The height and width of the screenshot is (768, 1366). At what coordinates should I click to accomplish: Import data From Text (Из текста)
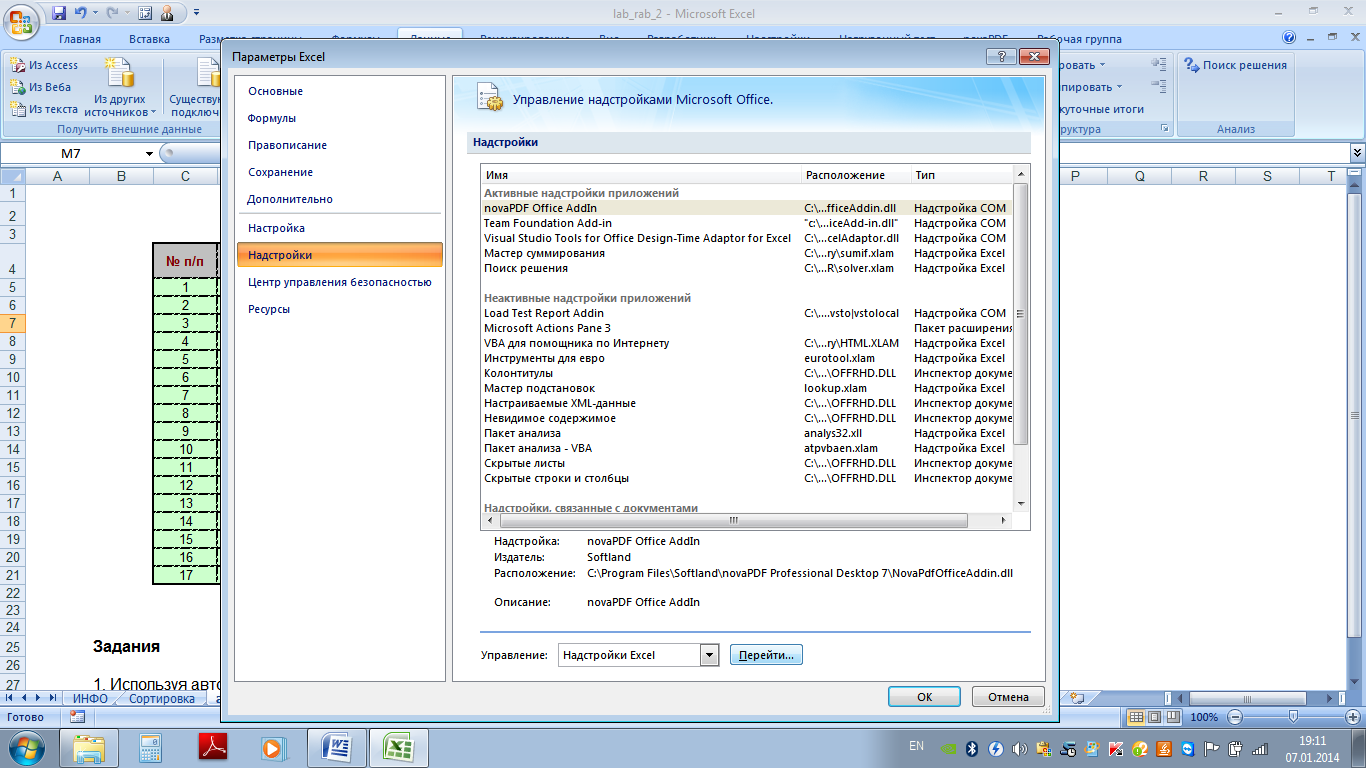(44, 109)
